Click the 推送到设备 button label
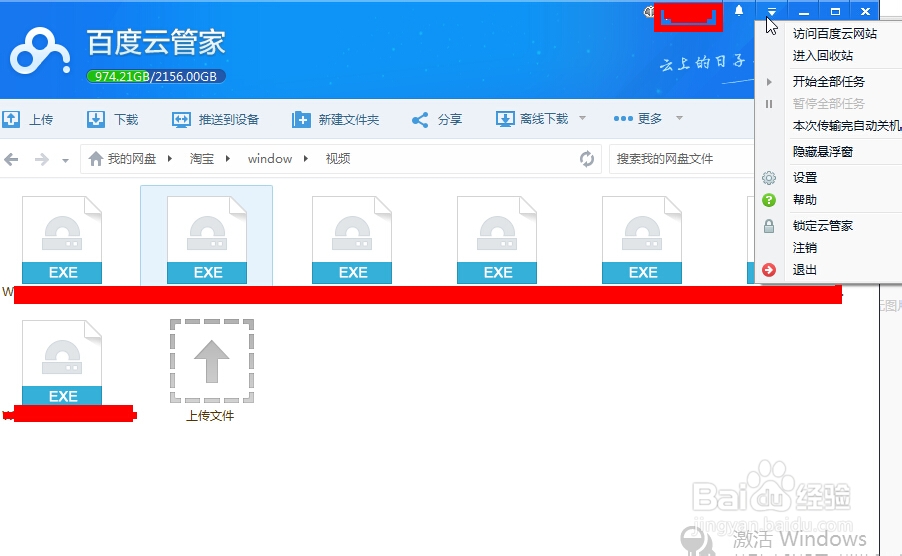This screenshot has height=556, width=902. tap(229, 120)
